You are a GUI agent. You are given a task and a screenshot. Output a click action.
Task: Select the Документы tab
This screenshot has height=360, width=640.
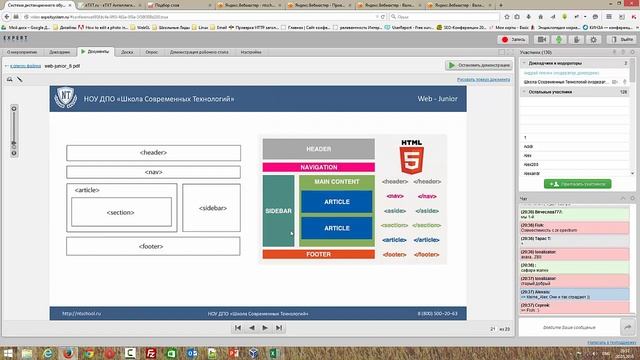pos(95,52)
